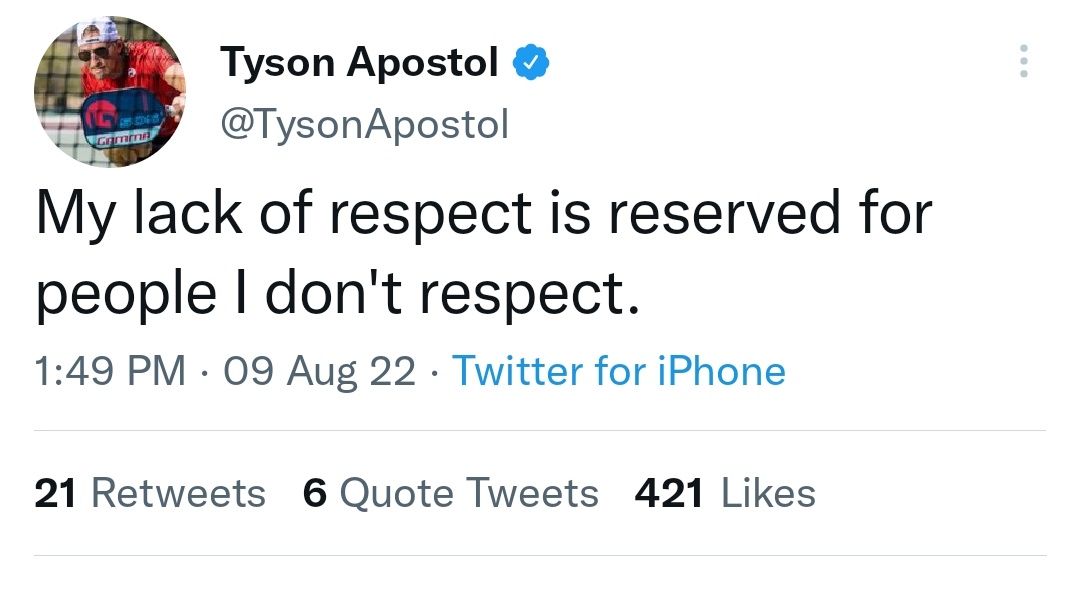
Task: Click the words Quote Tweets label
Action: coord(469,494)
